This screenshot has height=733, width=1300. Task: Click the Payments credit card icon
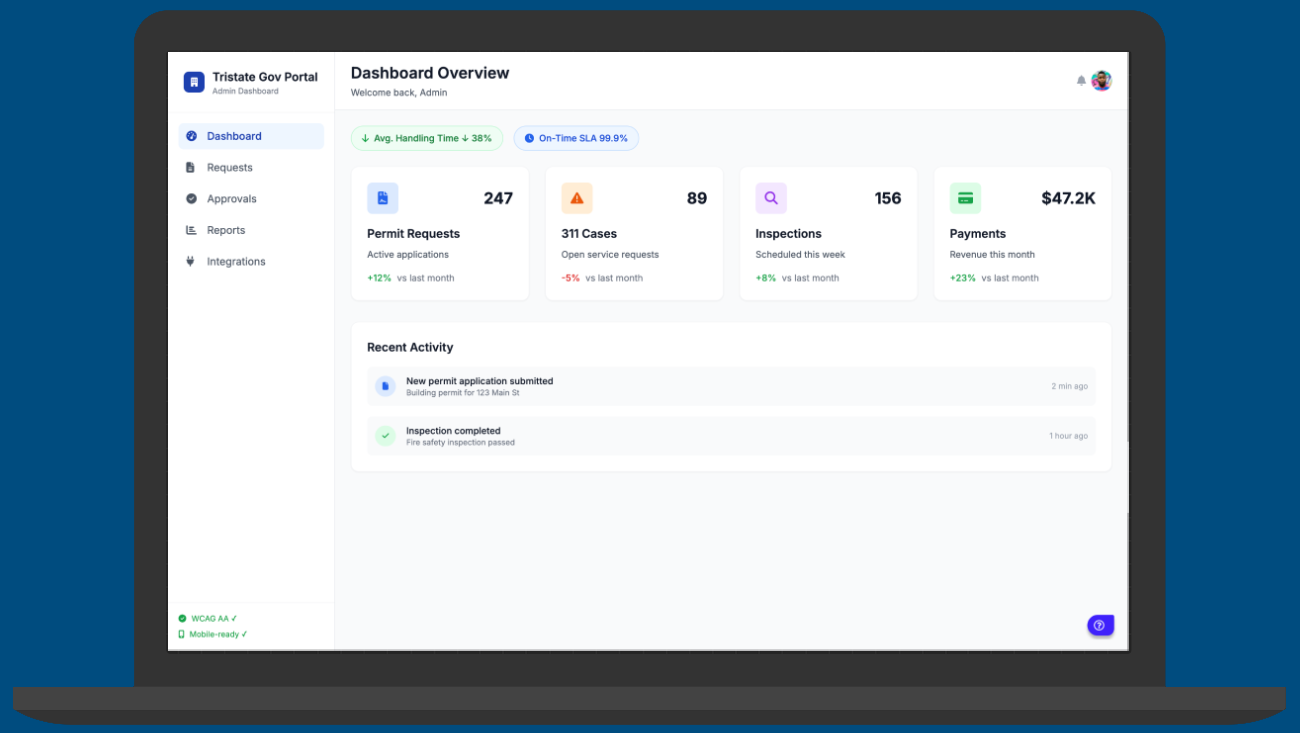(x=965, y=198)
